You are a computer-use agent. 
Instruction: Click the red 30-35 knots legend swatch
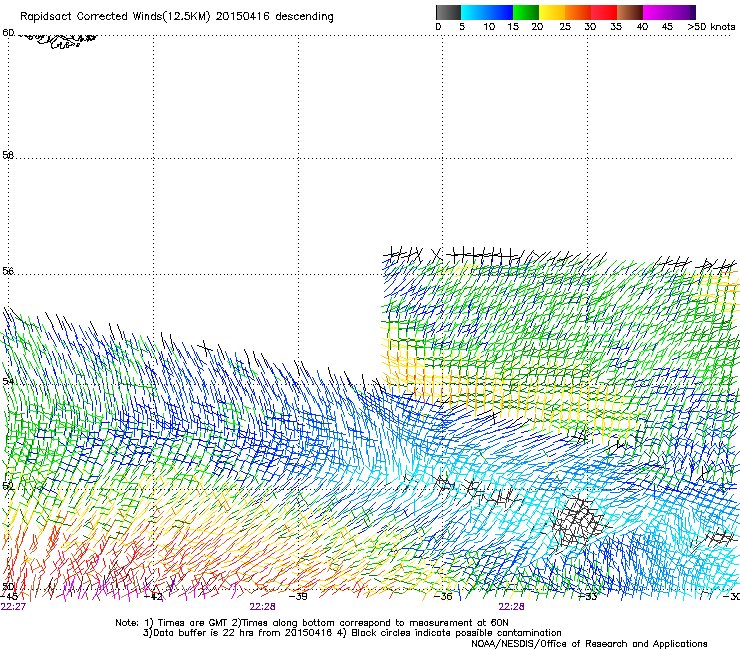pyautogui.click(x=604, y=12)
